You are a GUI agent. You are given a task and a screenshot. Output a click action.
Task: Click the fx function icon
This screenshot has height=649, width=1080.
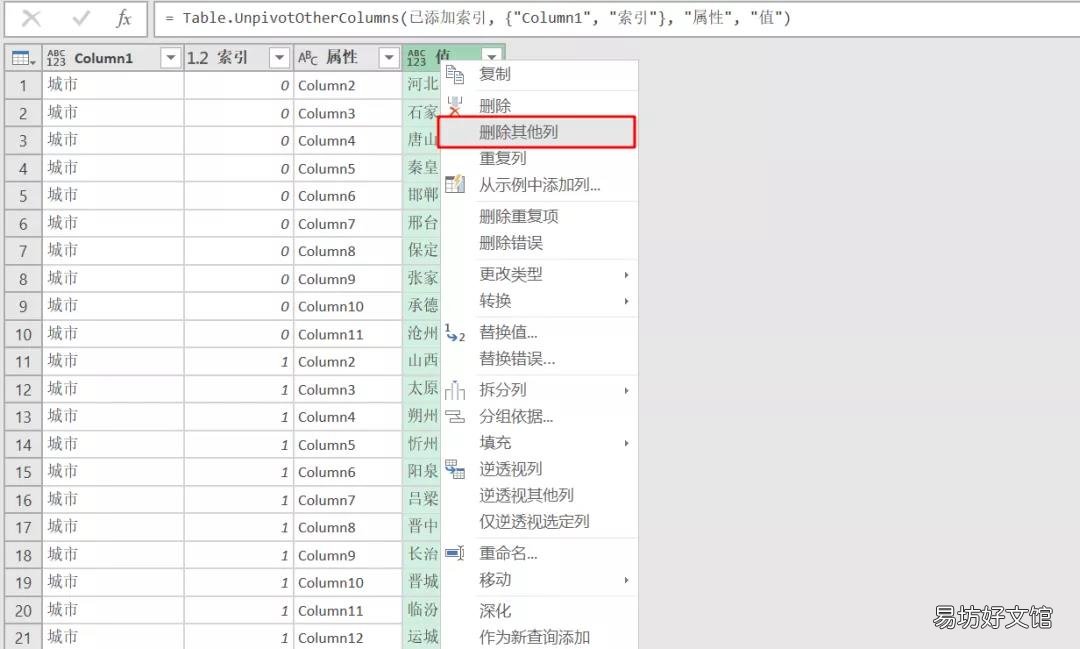point(124,18)
